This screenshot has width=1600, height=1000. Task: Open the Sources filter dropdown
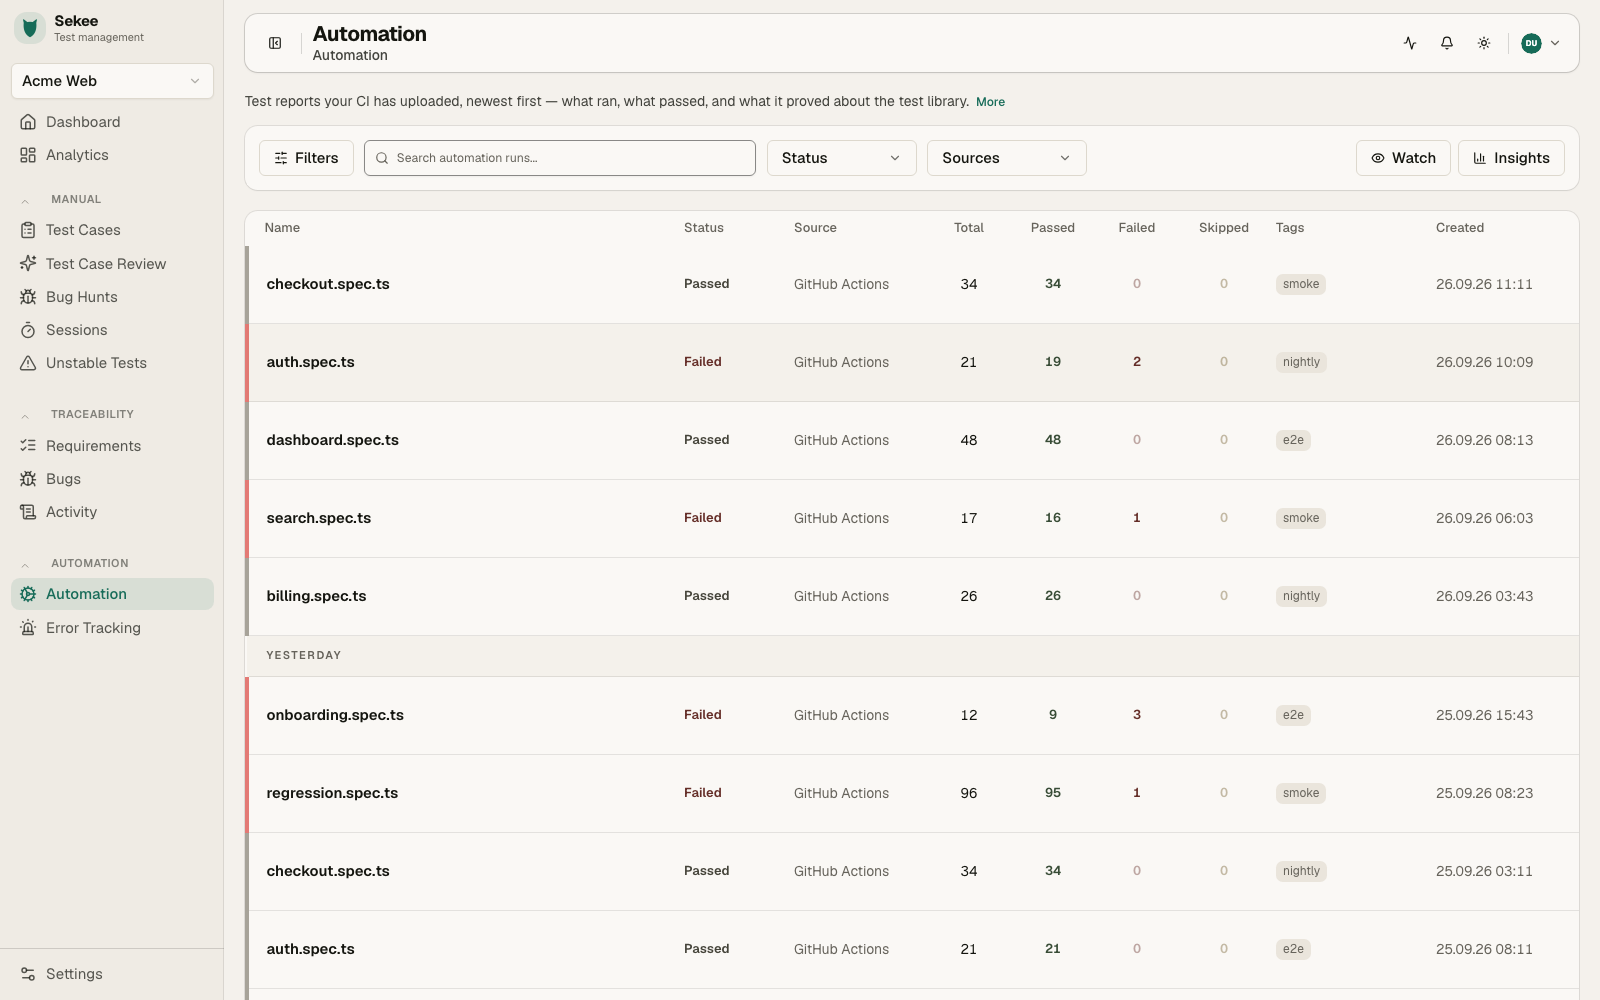tap(1006, 158)
